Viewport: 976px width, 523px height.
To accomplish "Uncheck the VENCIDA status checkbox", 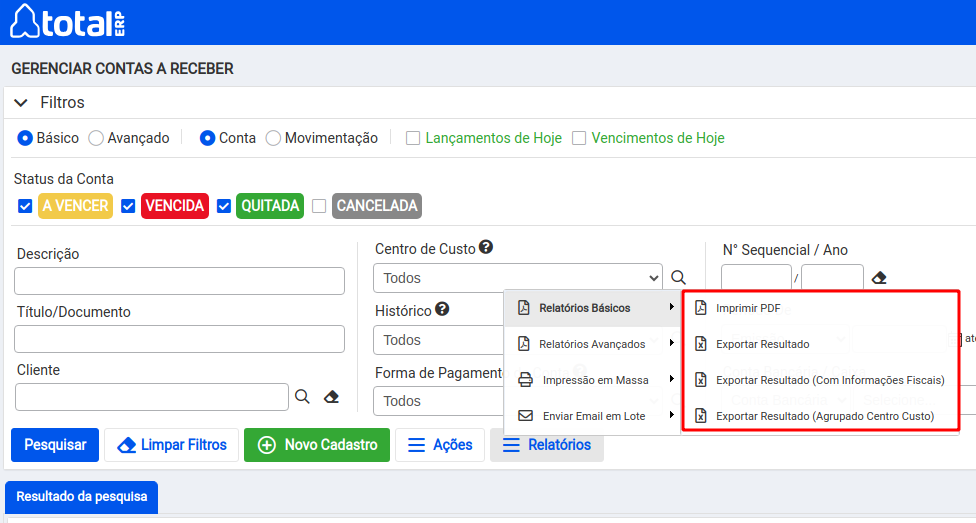I will [128, 206].
